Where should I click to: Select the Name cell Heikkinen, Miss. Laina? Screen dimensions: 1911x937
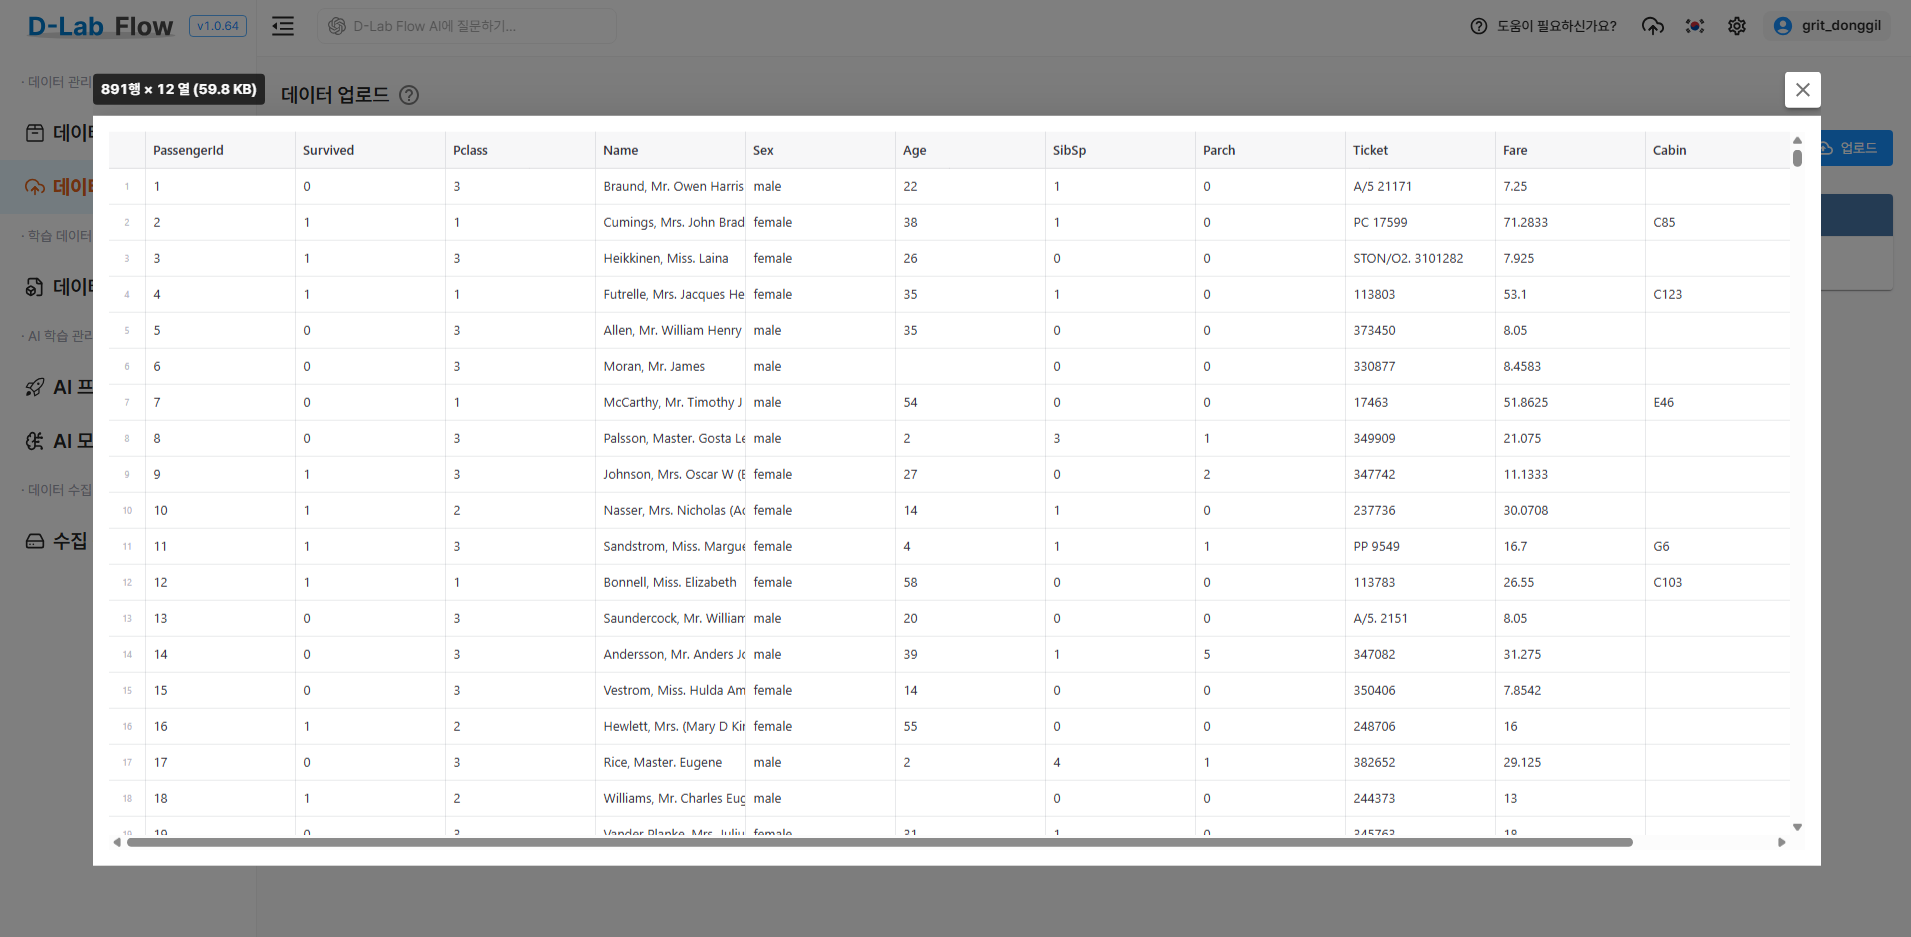click(x=666, y=258)
